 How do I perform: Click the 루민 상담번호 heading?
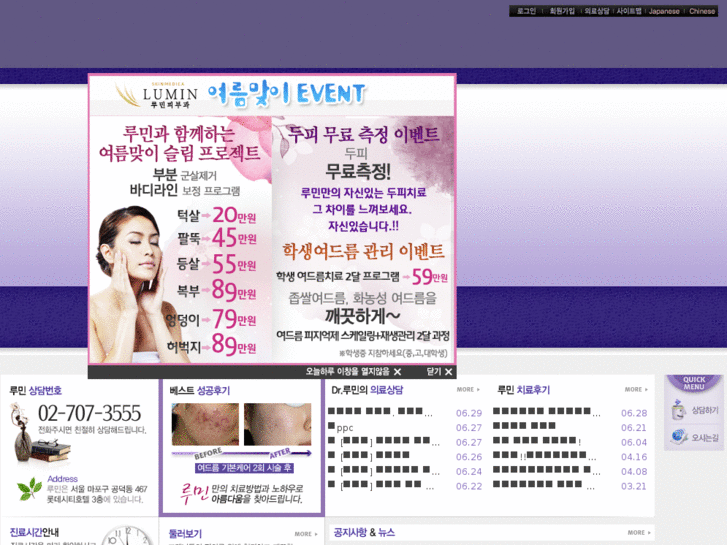point(36,391)
